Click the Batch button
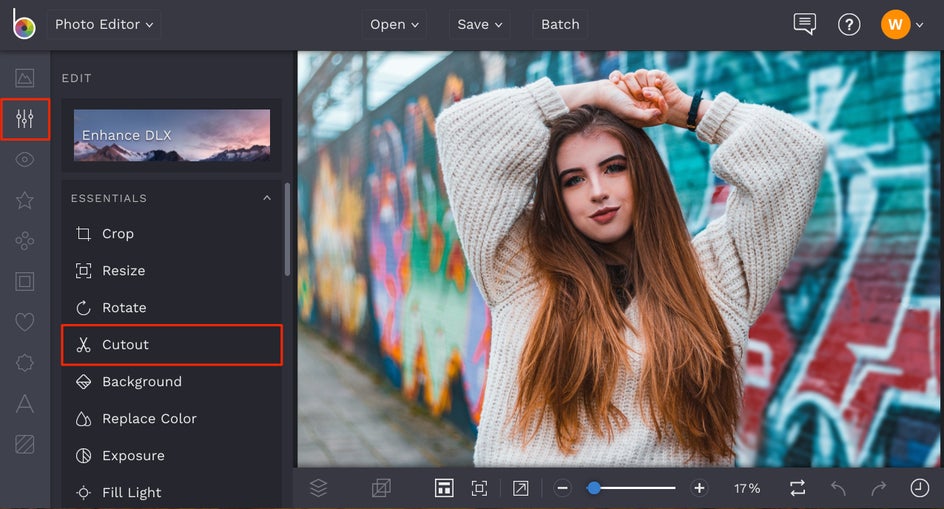 tap(560, 24)
